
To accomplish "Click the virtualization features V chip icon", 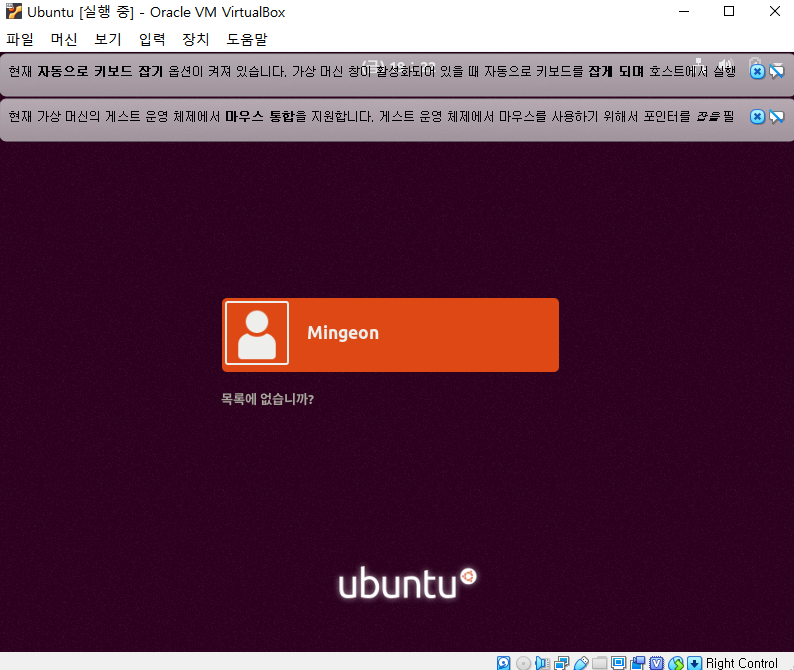I will [x=656, y=662].
